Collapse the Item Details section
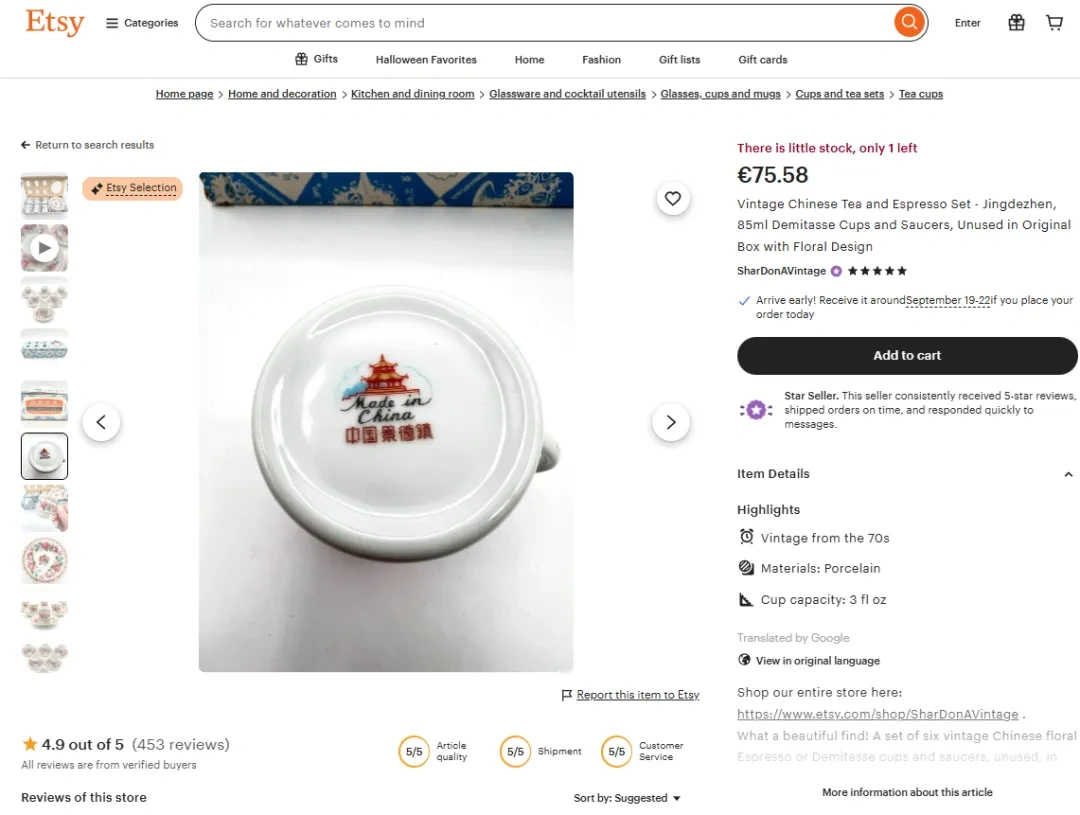Screen dimensions: 1080x815 (1067, 474)
